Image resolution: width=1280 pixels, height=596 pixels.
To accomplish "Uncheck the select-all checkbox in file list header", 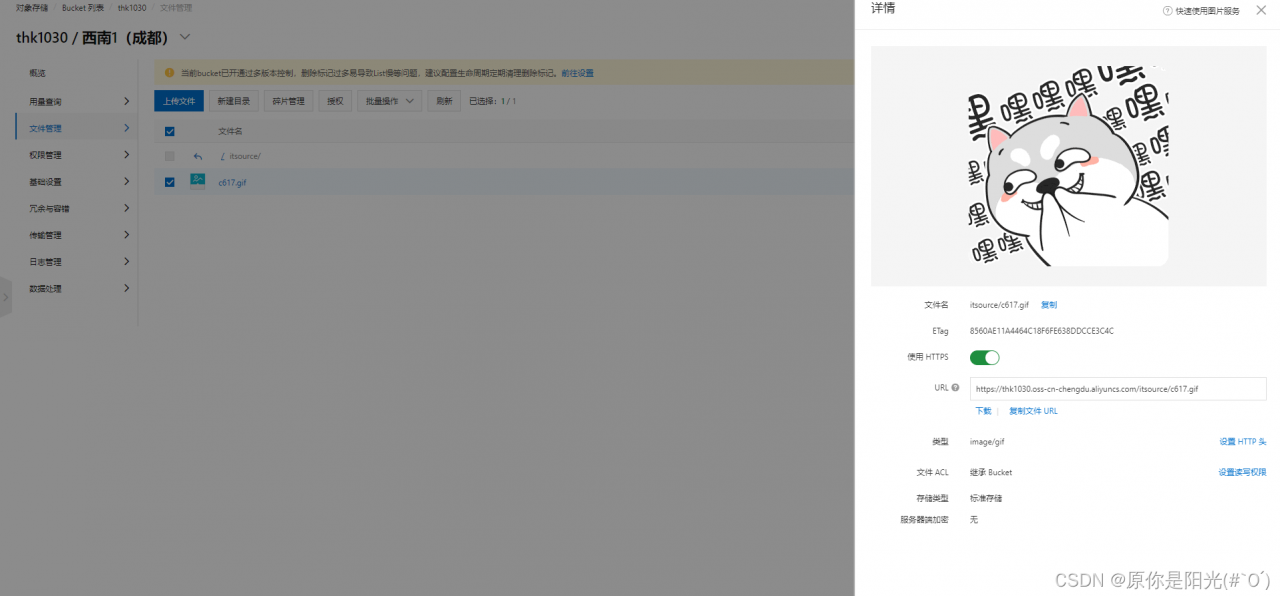I will click(170, 130).
